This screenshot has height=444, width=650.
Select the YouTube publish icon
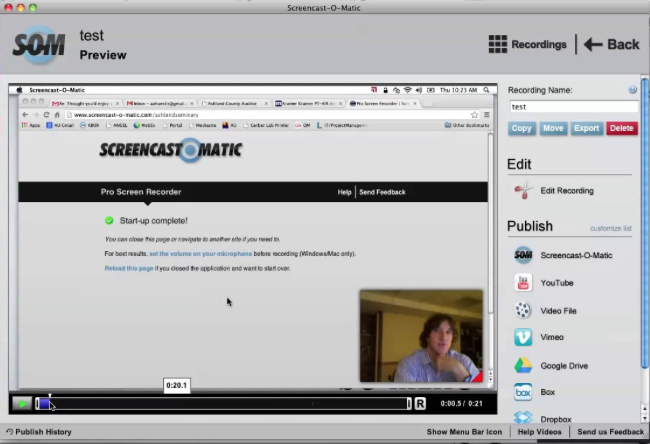pos(523,283)
